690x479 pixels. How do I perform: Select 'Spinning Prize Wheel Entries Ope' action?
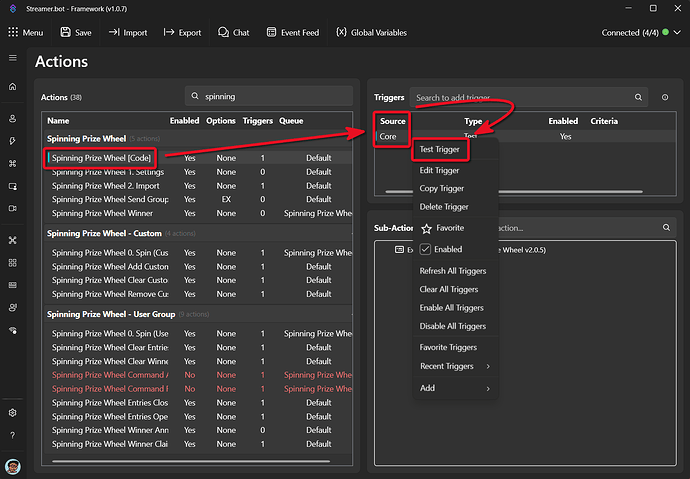pyautogui.click(x=198, y=417)
